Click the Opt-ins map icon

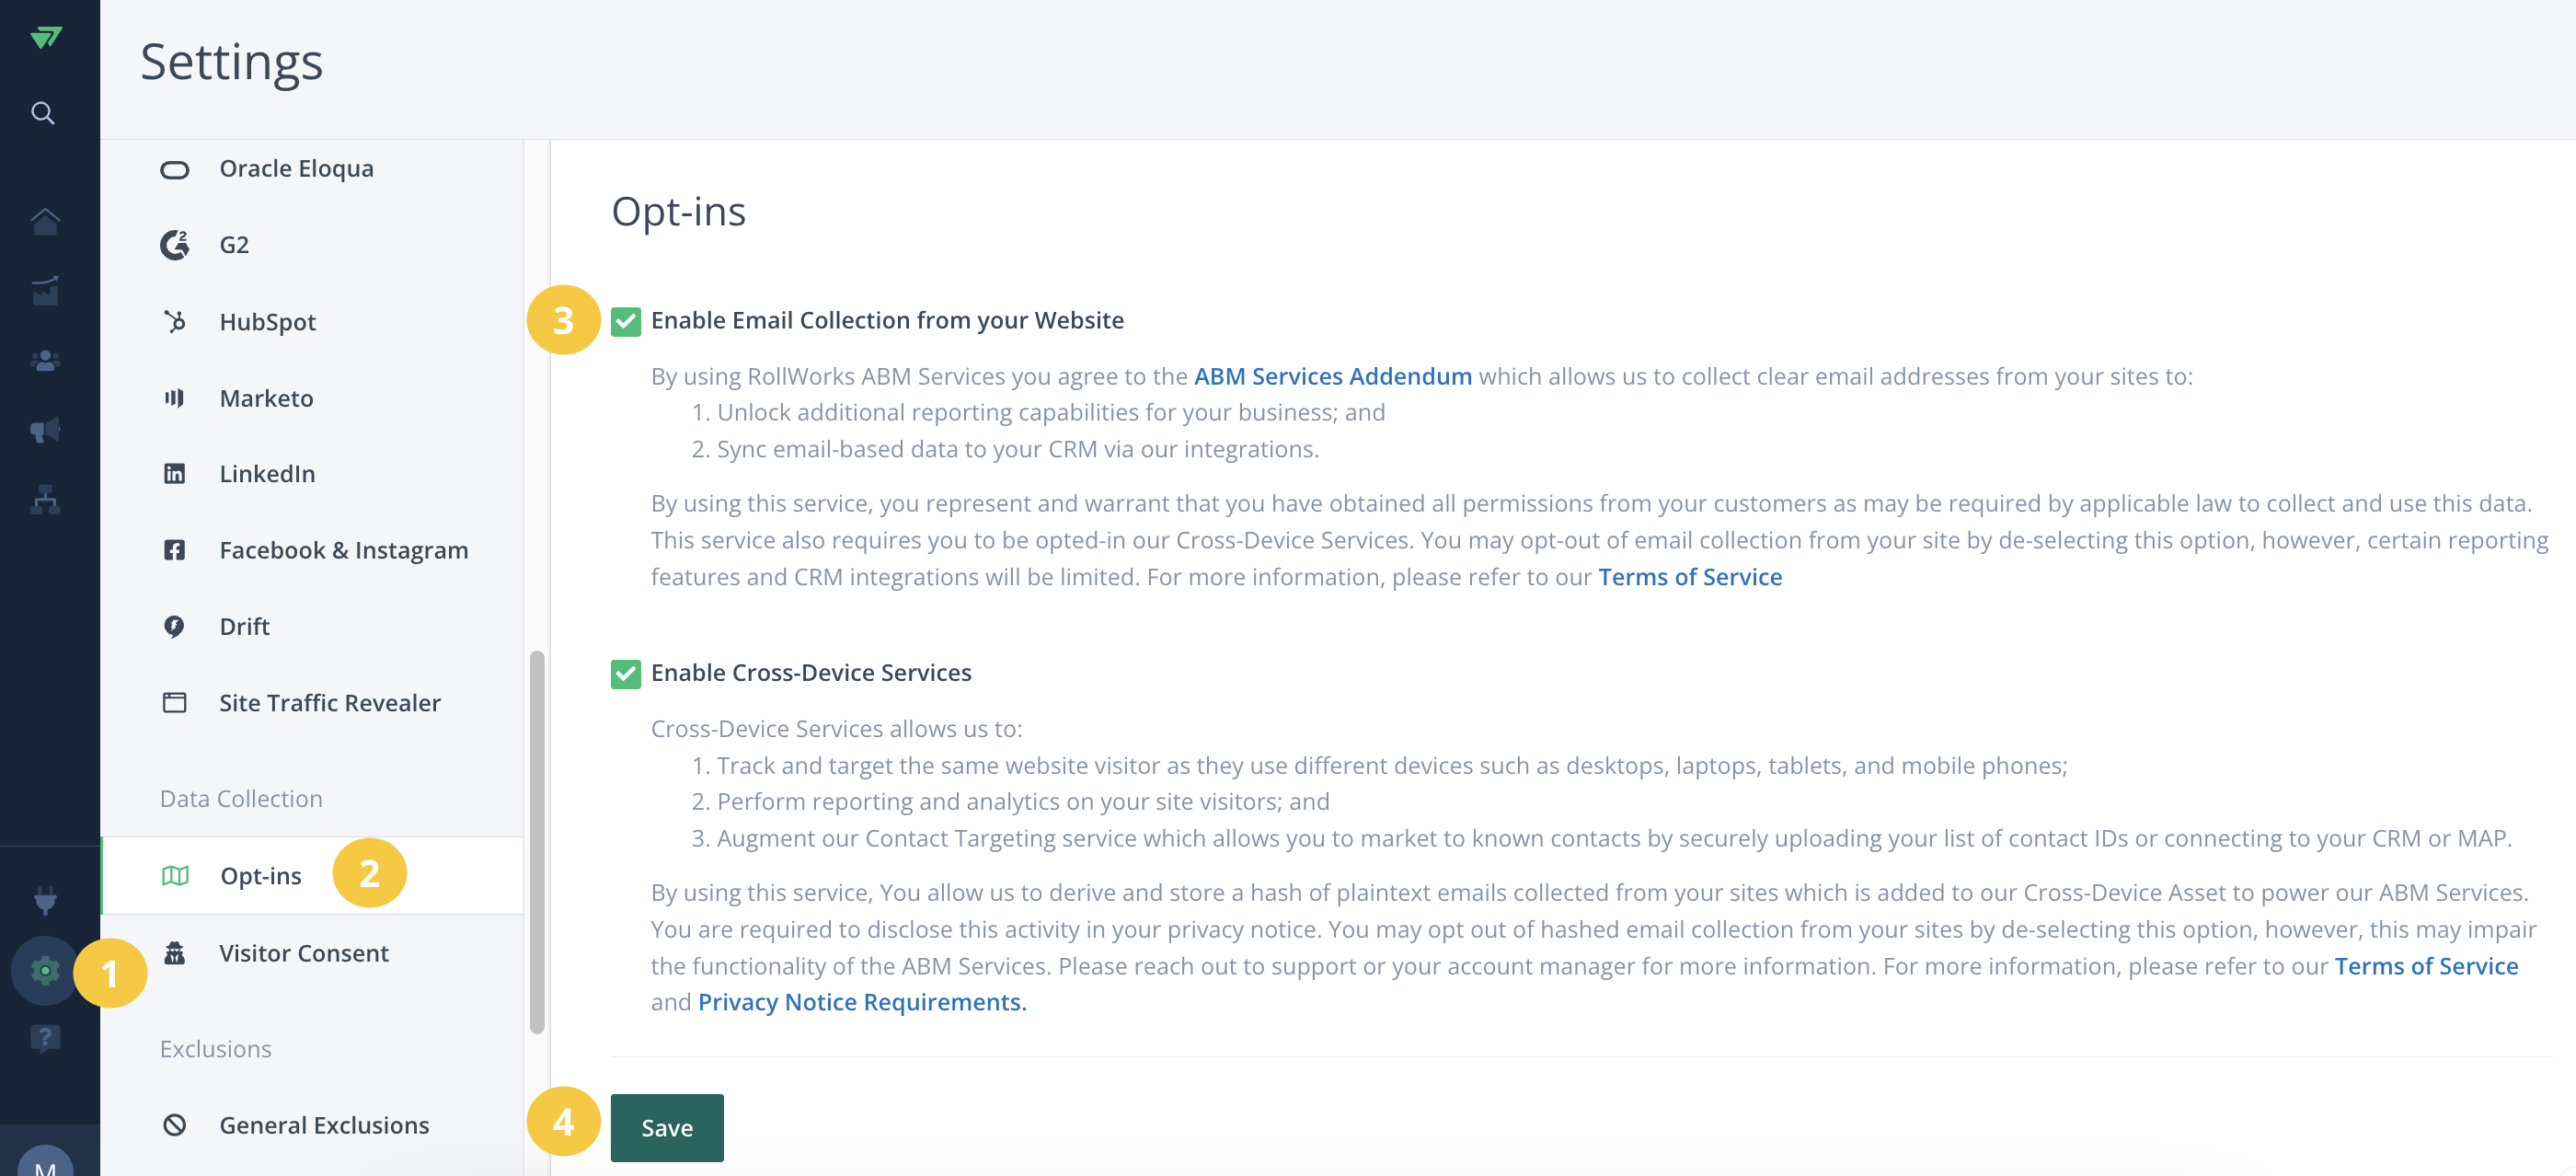point(175,876)
